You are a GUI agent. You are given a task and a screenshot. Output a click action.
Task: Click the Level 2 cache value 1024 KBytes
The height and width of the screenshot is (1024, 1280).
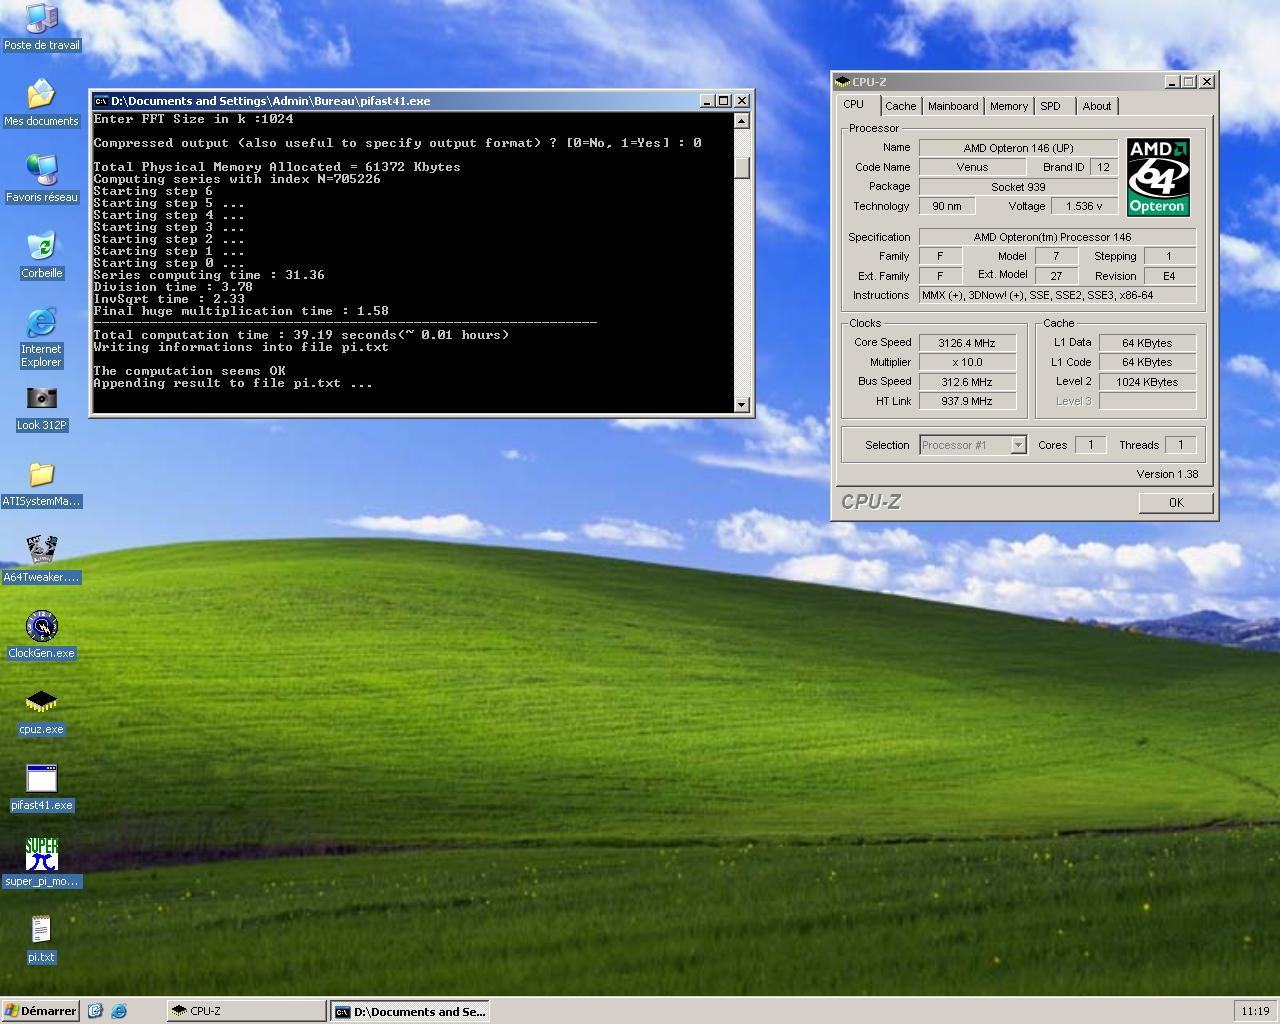point(1147,382)
